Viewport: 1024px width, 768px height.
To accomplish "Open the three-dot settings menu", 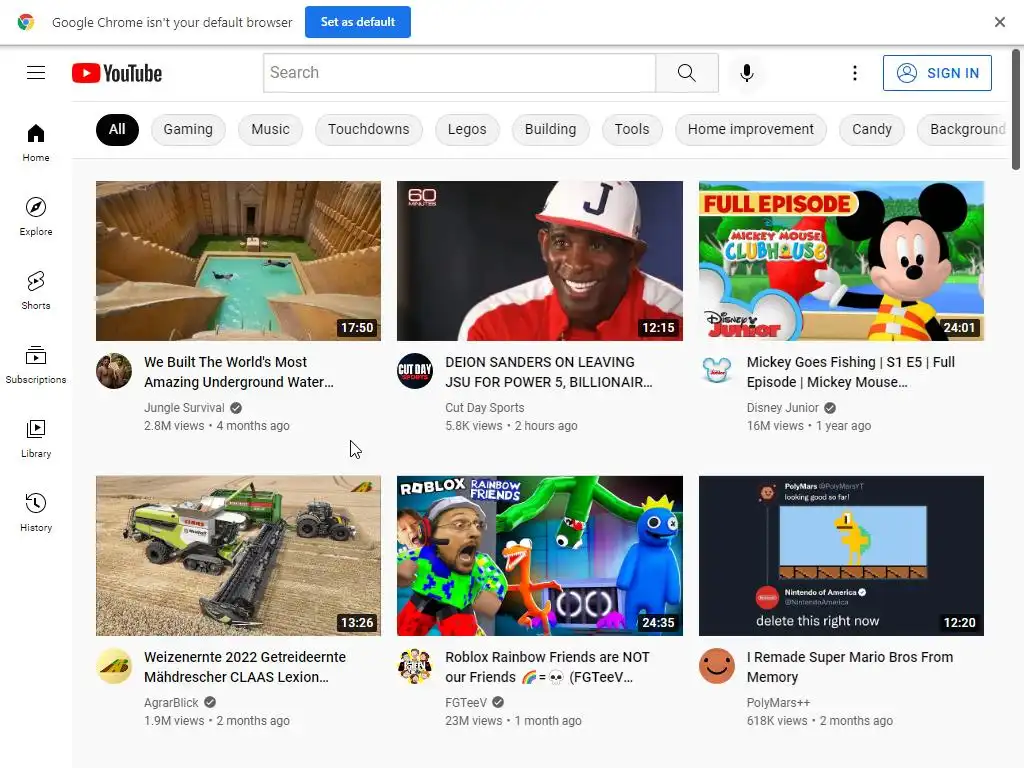I will (854, 72).
